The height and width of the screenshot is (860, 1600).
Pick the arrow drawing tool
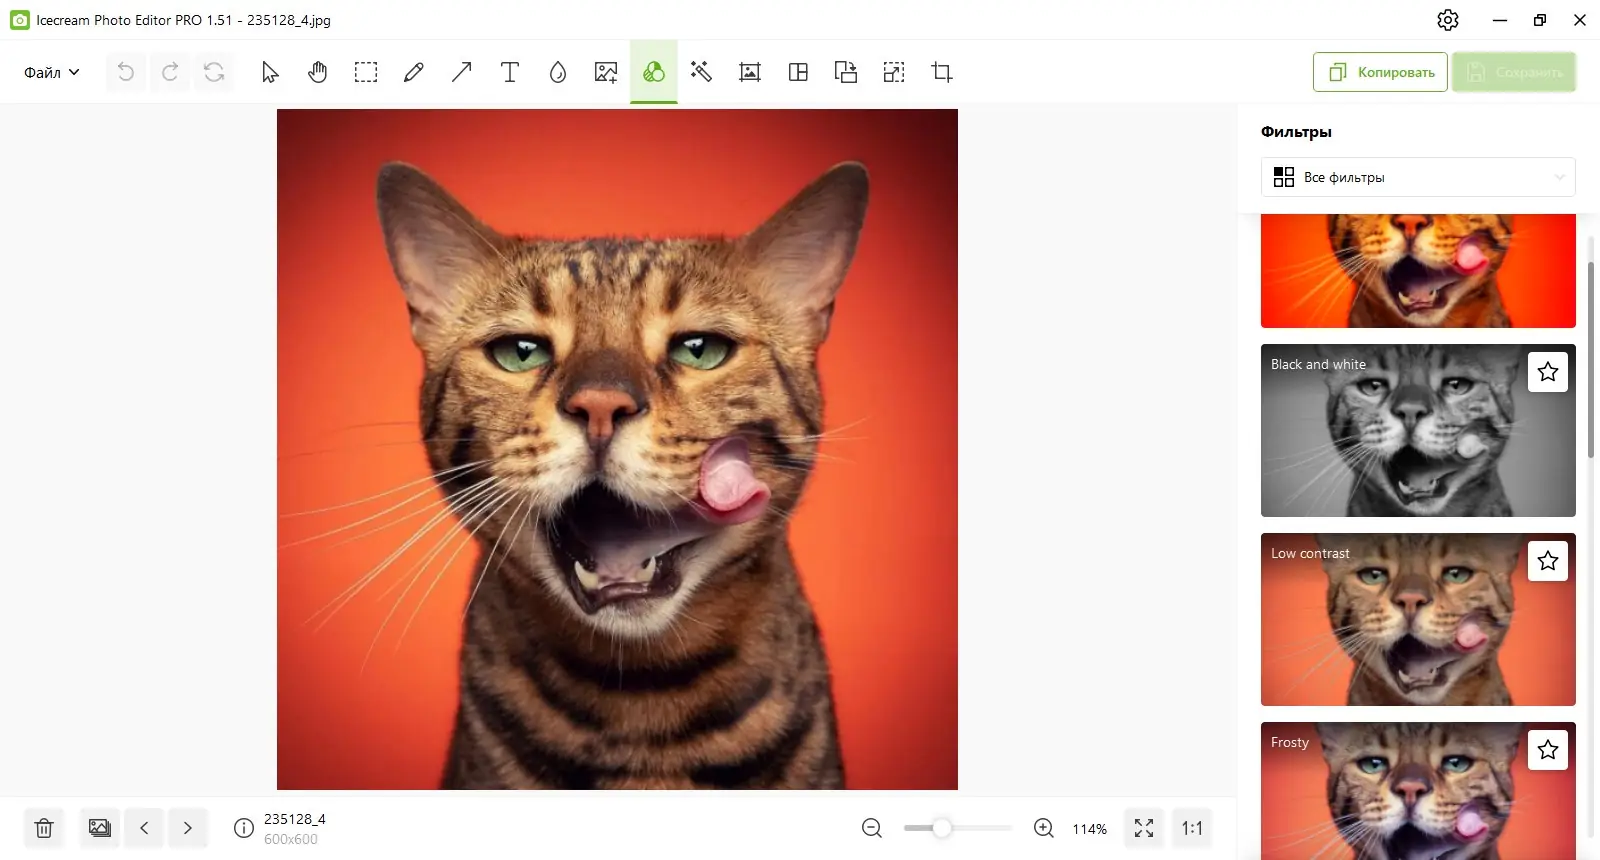pyautogui.click(x=461, y=72)
